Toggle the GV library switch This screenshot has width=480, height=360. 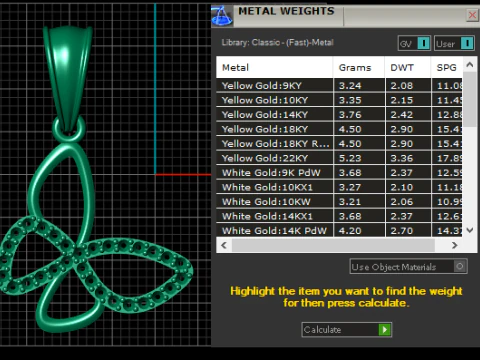414,43
